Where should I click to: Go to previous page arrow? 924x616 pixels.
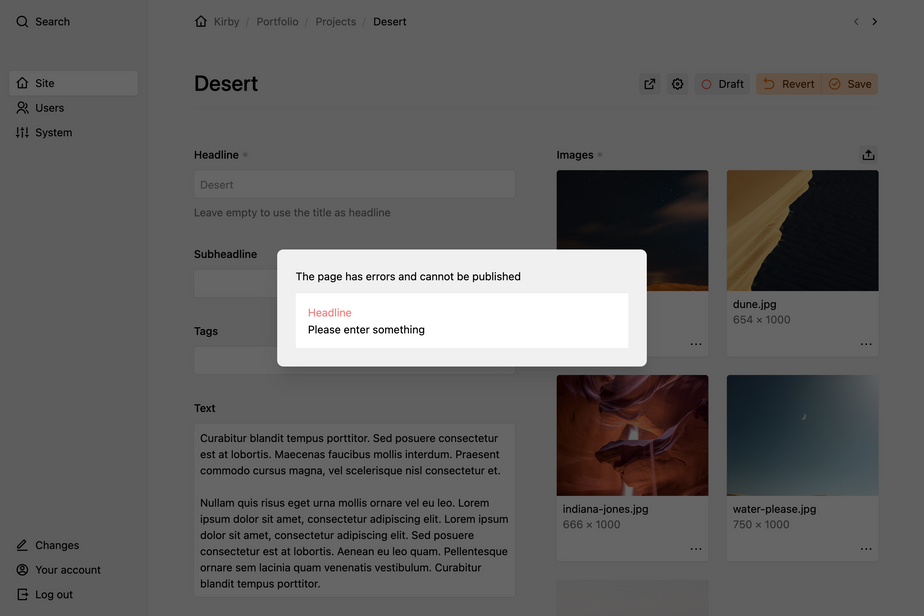tap(856, 21)
